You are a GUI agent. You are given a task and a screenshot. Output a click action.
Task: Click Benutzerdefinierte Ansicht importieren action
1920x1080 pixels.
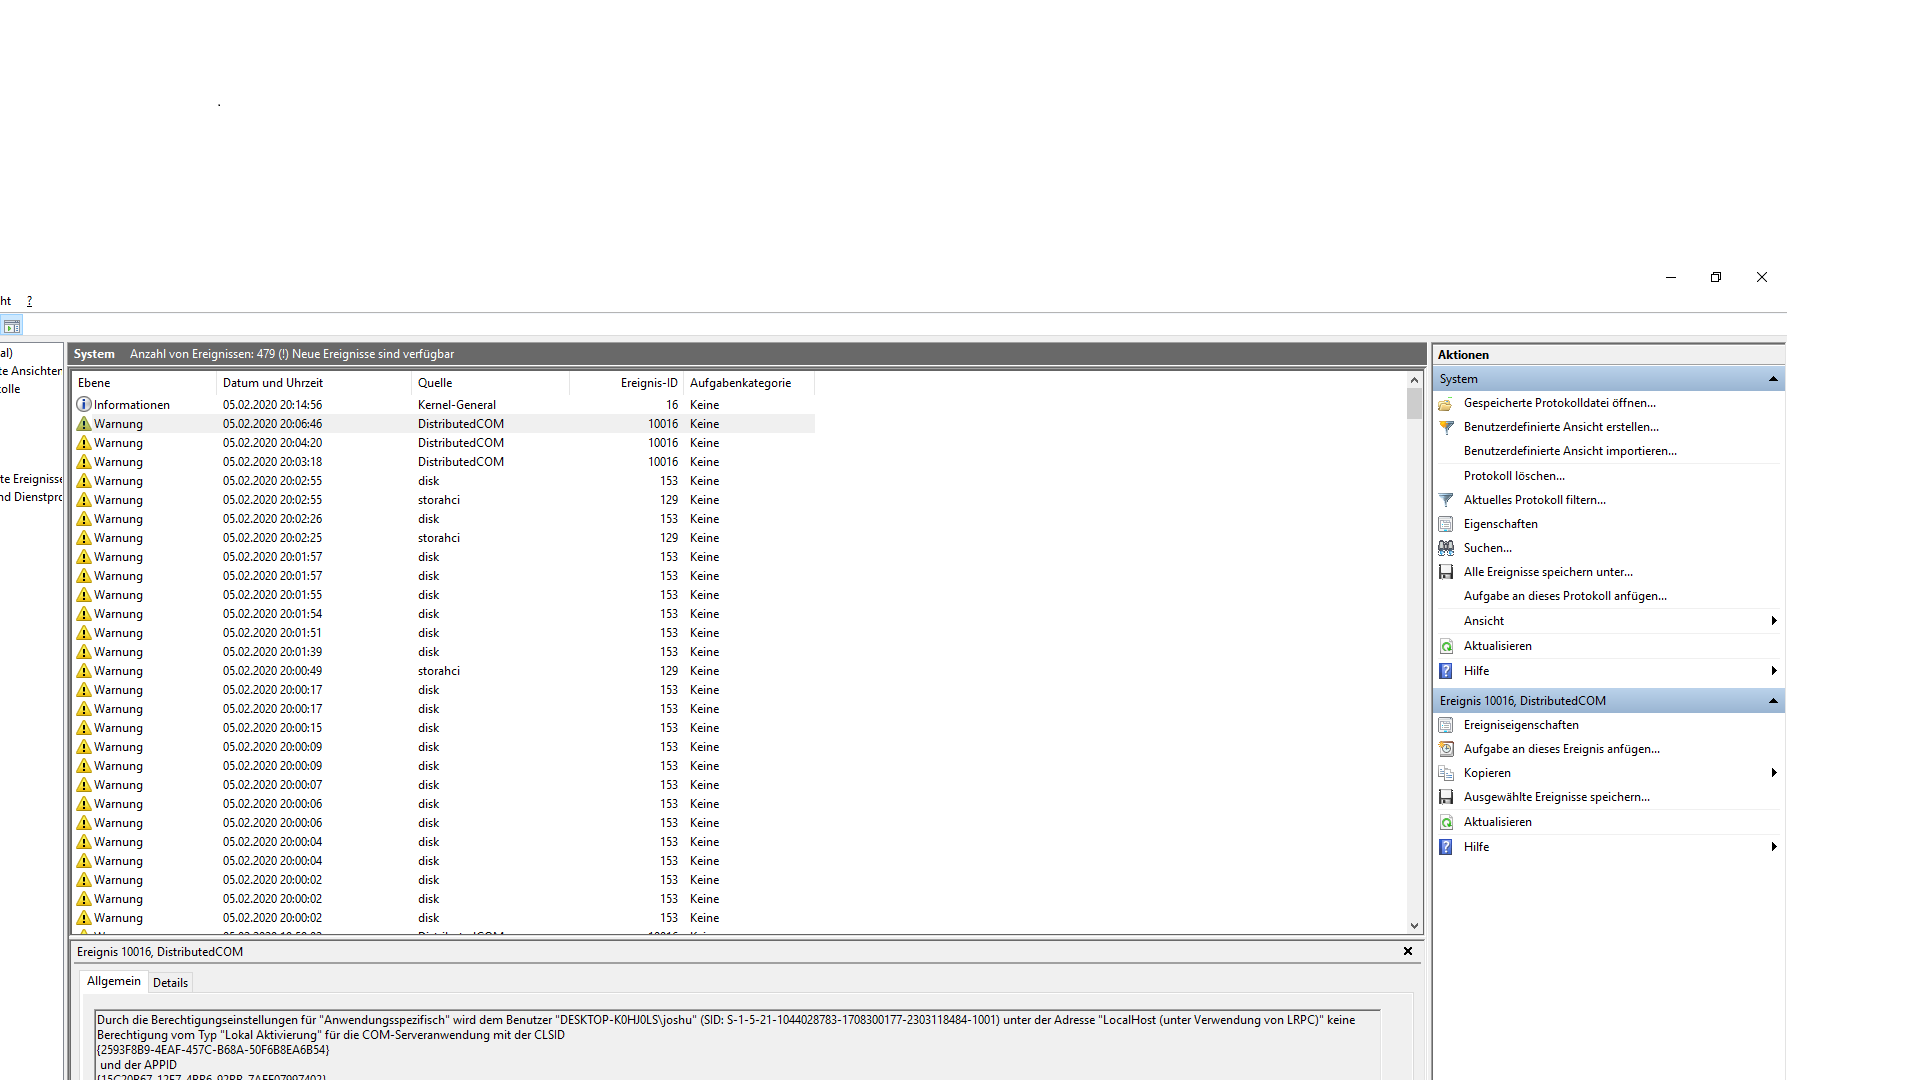1570,451
